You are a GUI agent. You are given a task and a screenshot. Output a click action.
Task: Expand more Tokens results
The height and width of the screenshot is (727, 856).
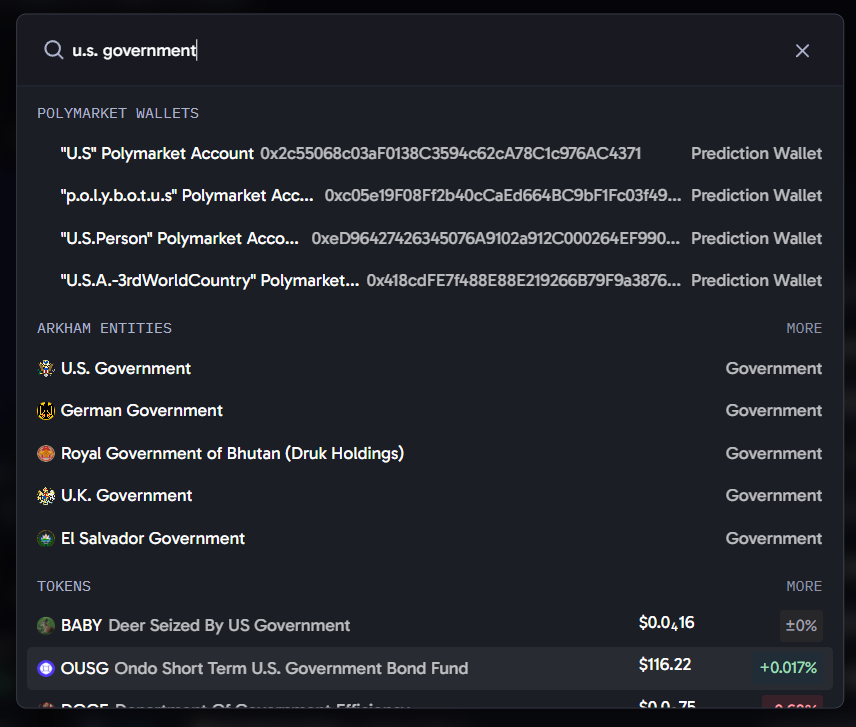[804, 586]
